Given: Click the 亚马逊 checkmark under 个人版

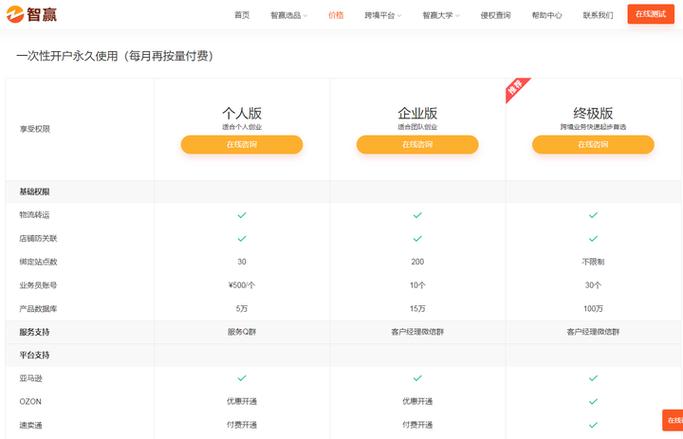Looking at the screenshot, I should [242, 378].
